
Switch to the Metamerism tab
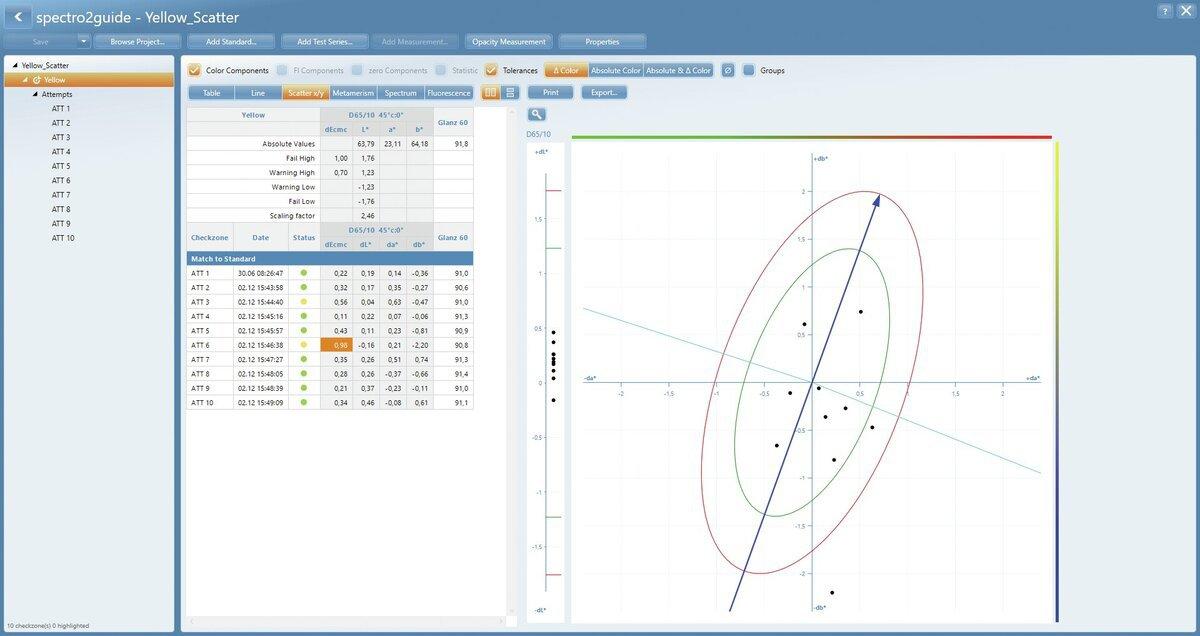click(353, 93)
